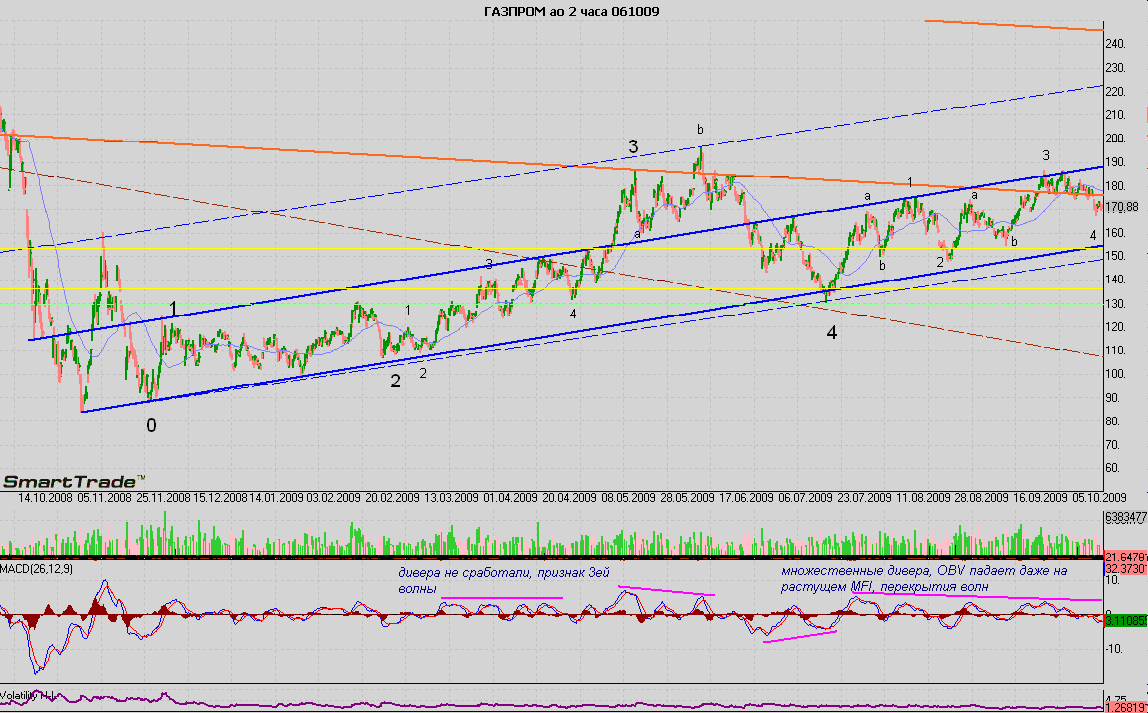Image resolution: width=1148 pixels, height=713 pixels.
Task: Select the -10 level on the MACD scale
Action: [x=1116, y=649]
